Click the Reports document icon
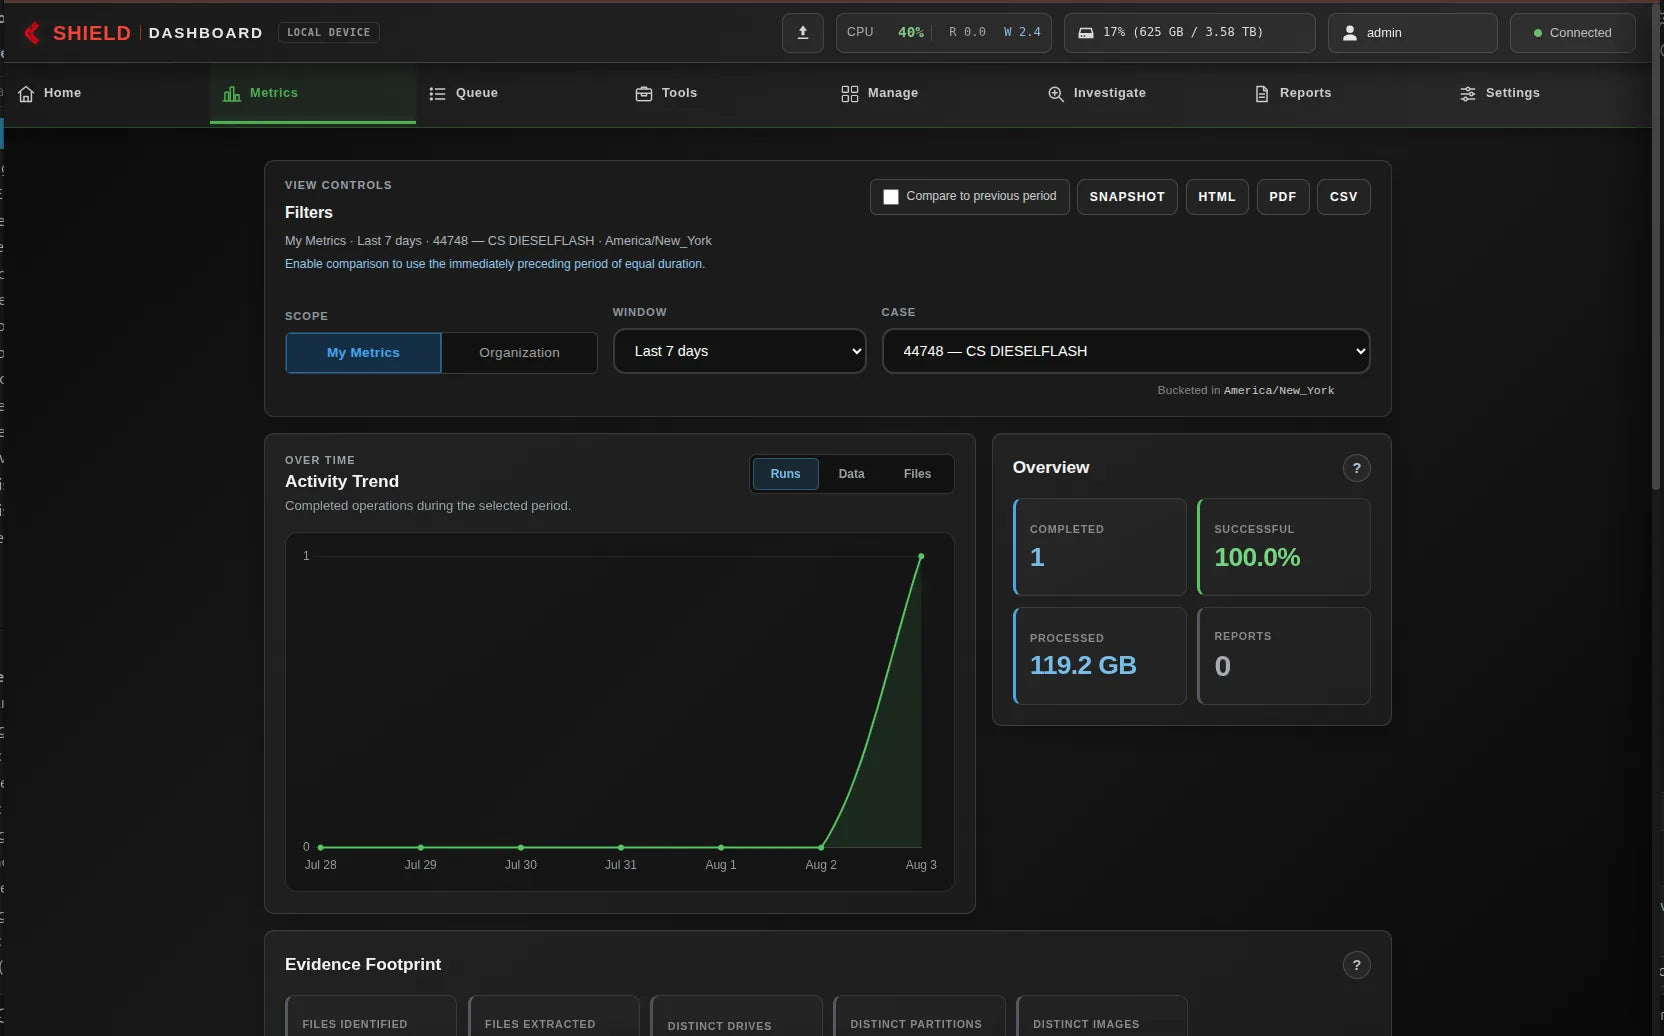 [x=1262, y=93]
